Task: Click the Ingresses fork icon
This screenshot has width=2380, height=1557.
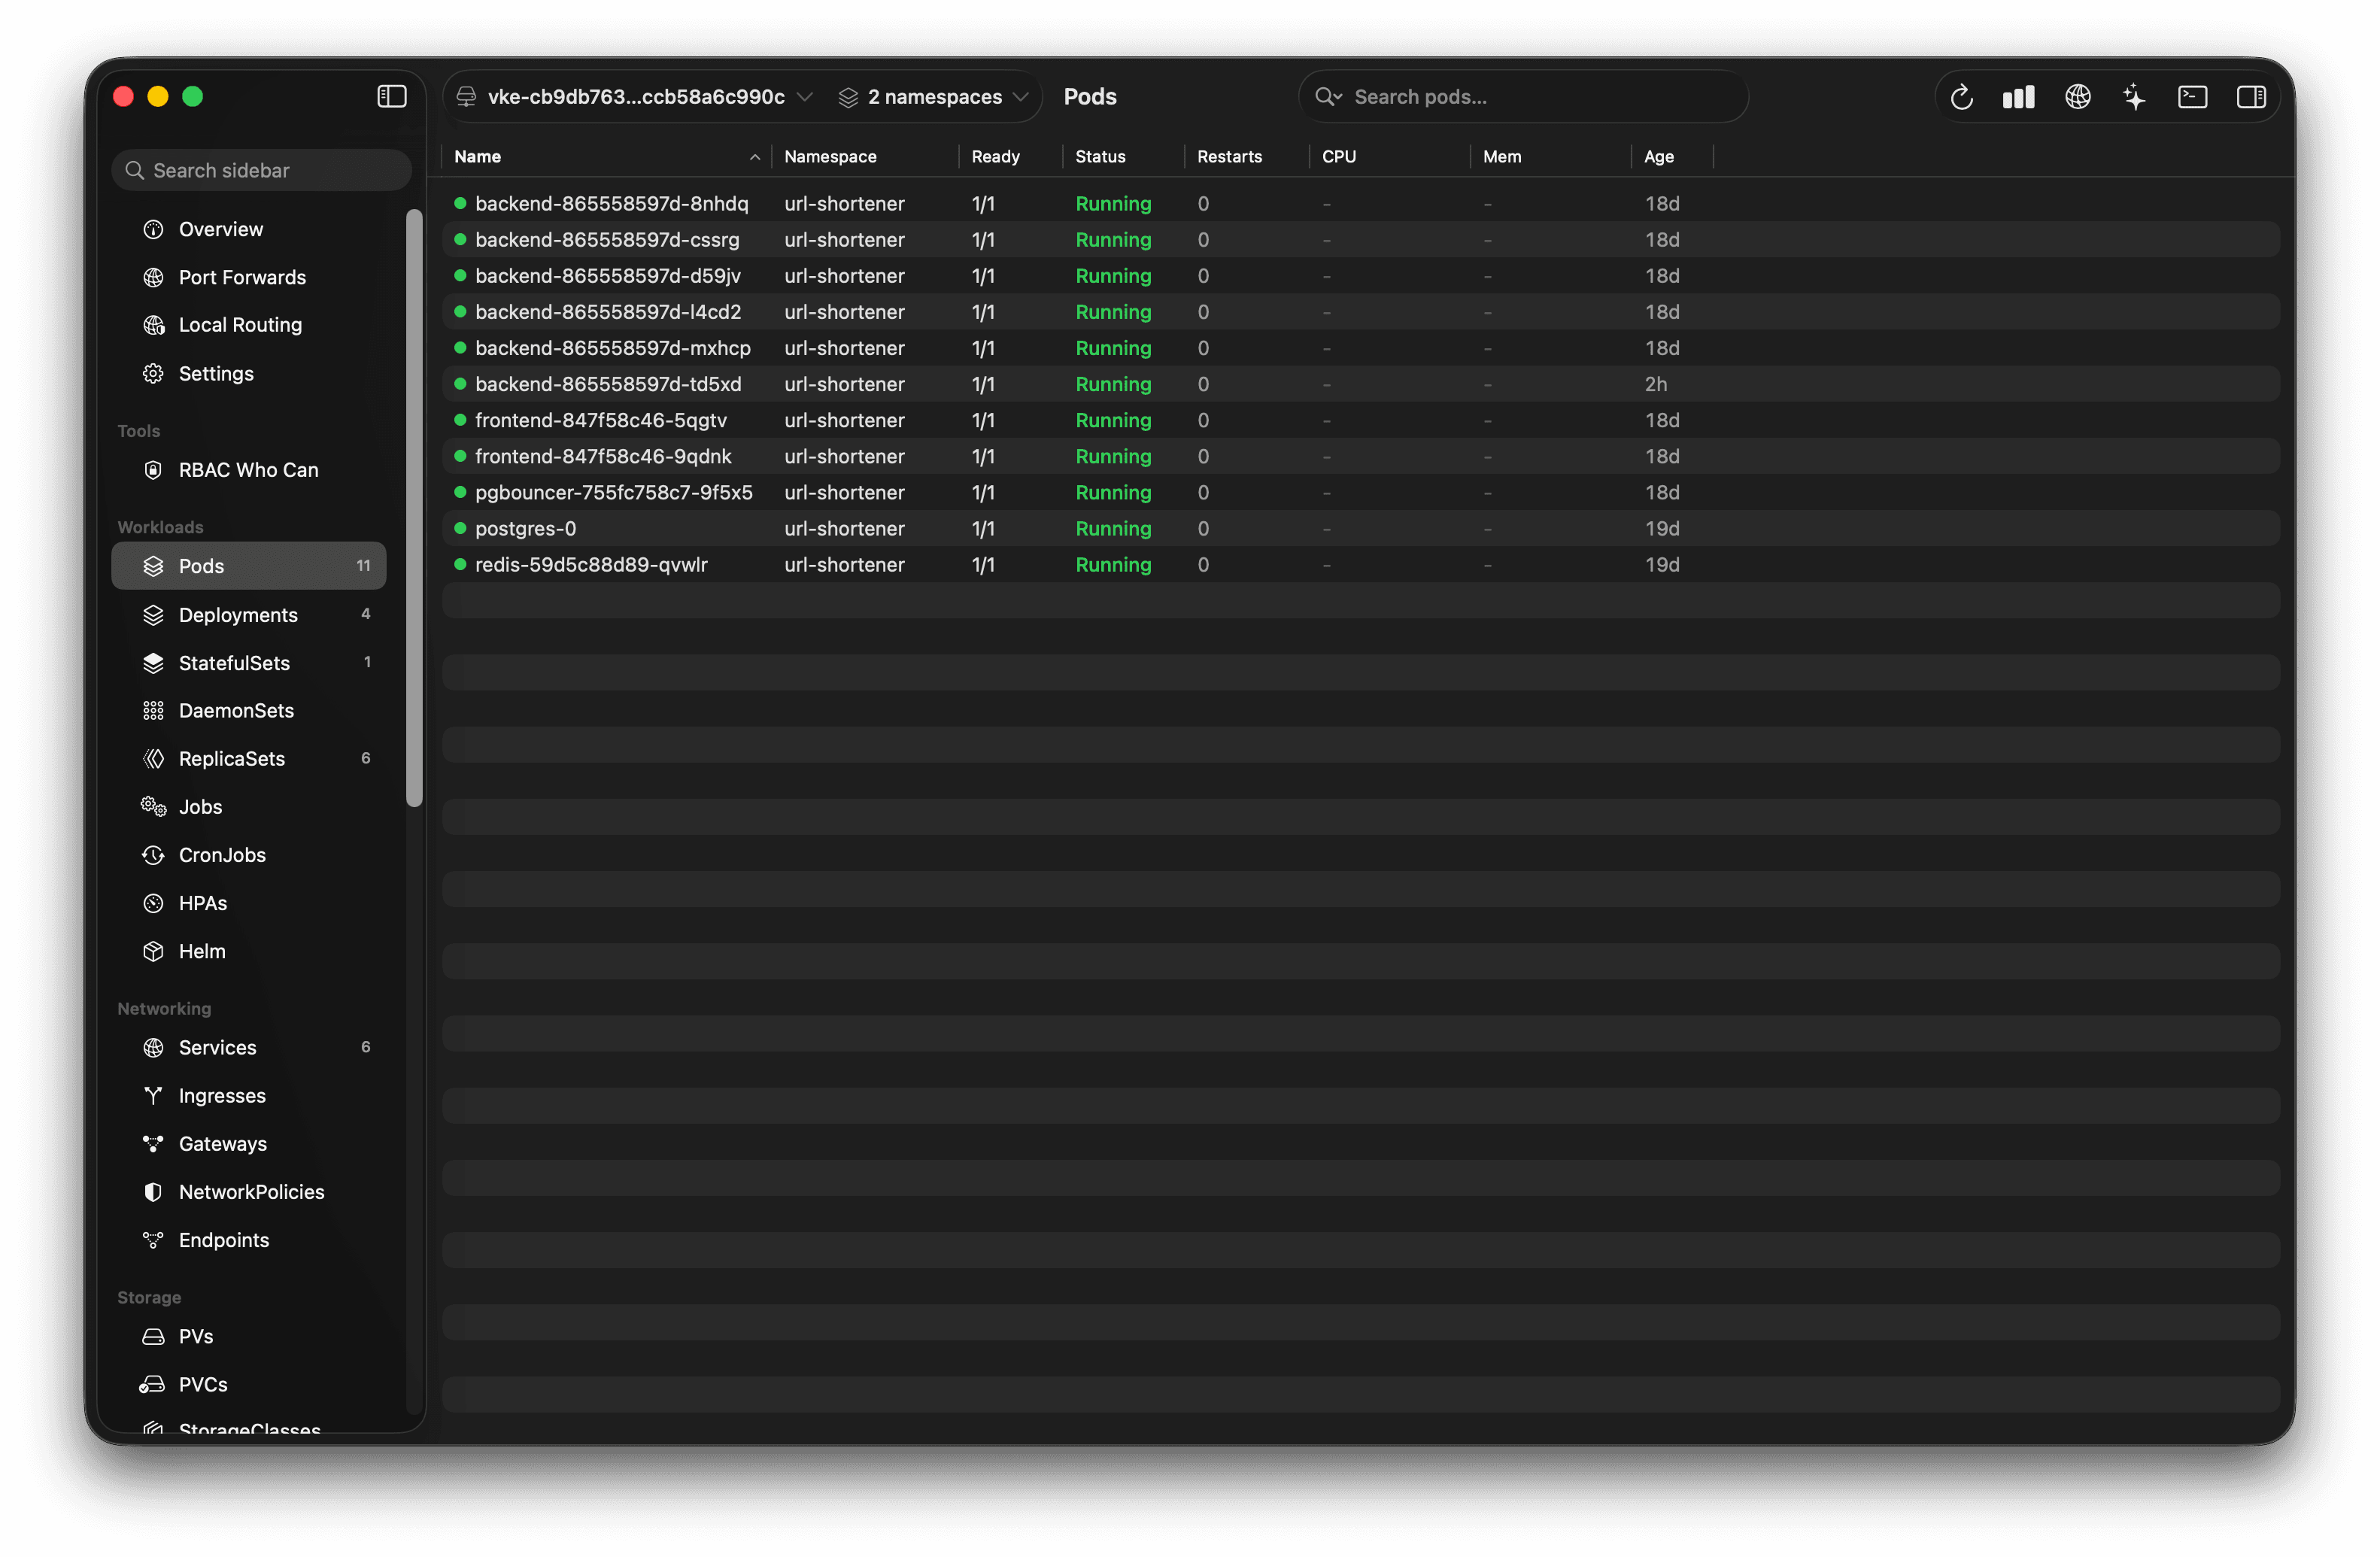Action: click(x=153, y=1096)
